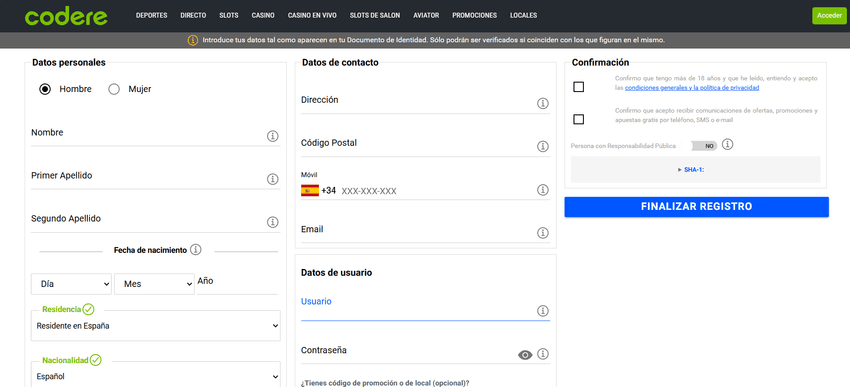Viewport: 850px width, 387px height.
Task: Check the over-18 terms acceptance checkbox
Action: click(x=578, y=87)
